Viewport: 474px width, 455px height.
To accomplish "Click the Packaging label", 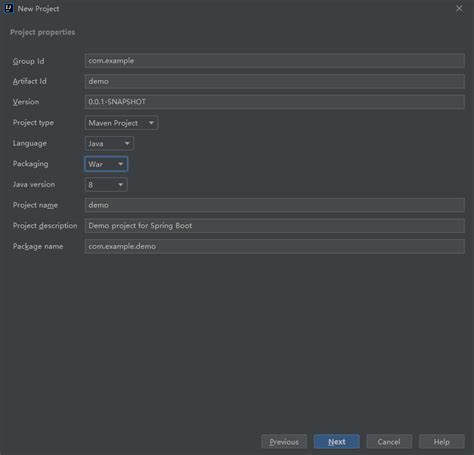I will tap(30, 164).
